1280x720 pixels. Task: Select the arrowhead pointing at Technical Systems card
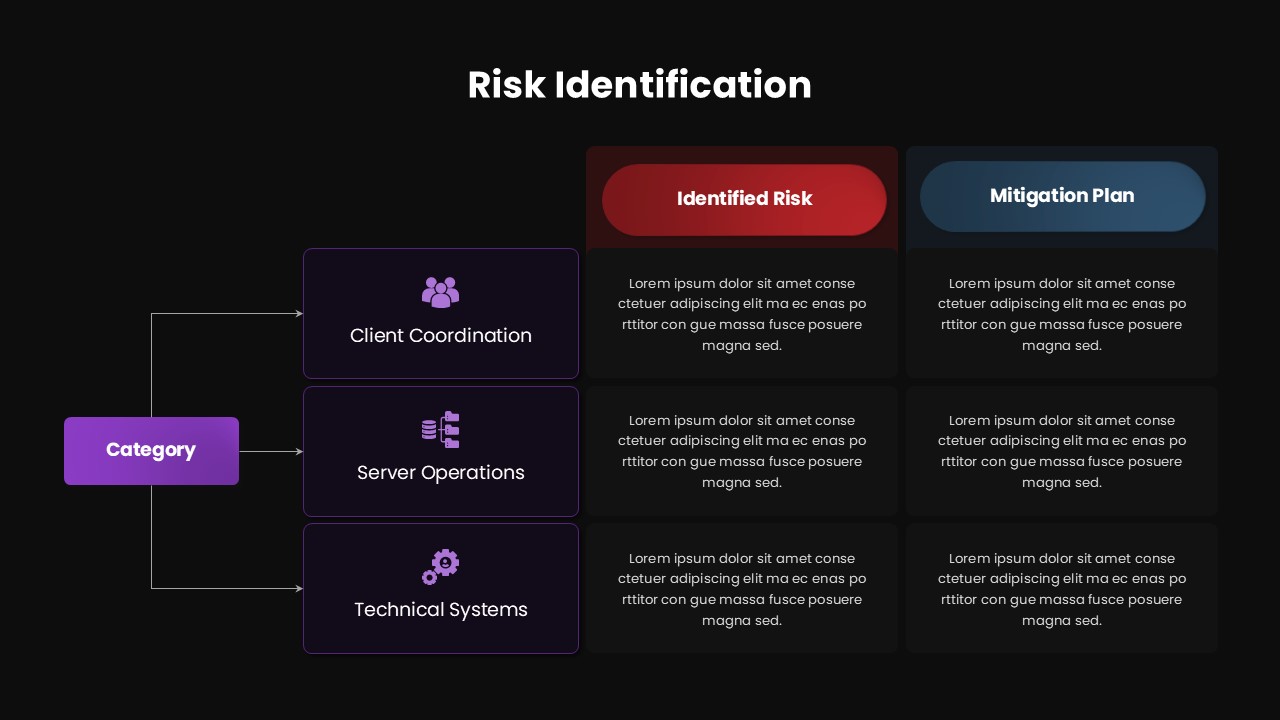click(298, 589)
